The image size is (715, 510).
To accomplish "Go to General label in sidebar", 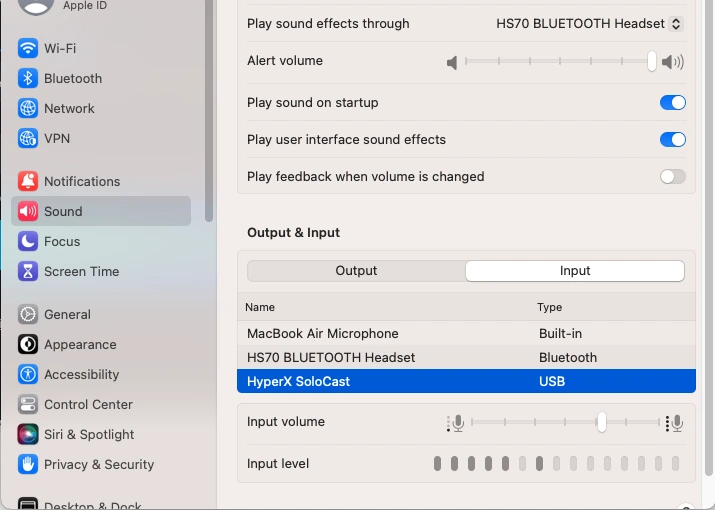I will tap(67, 314).
